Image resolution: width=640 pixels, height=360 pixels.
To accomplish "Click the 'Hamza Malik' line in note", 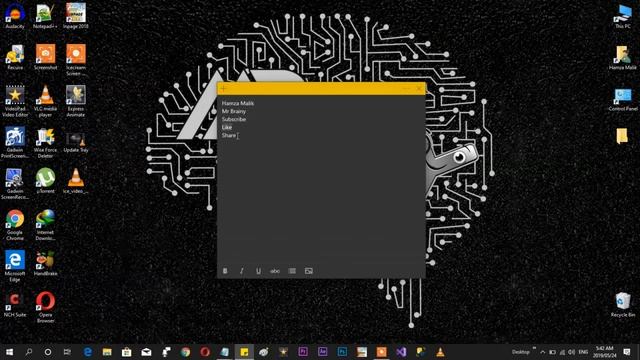I will click(238, 103).
